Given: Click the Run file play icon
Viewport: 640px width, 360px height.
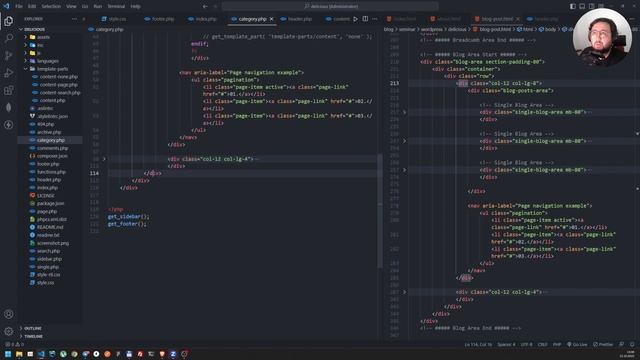Looking at the screenshot, I should pyautogui.click(x=356, y=19).
